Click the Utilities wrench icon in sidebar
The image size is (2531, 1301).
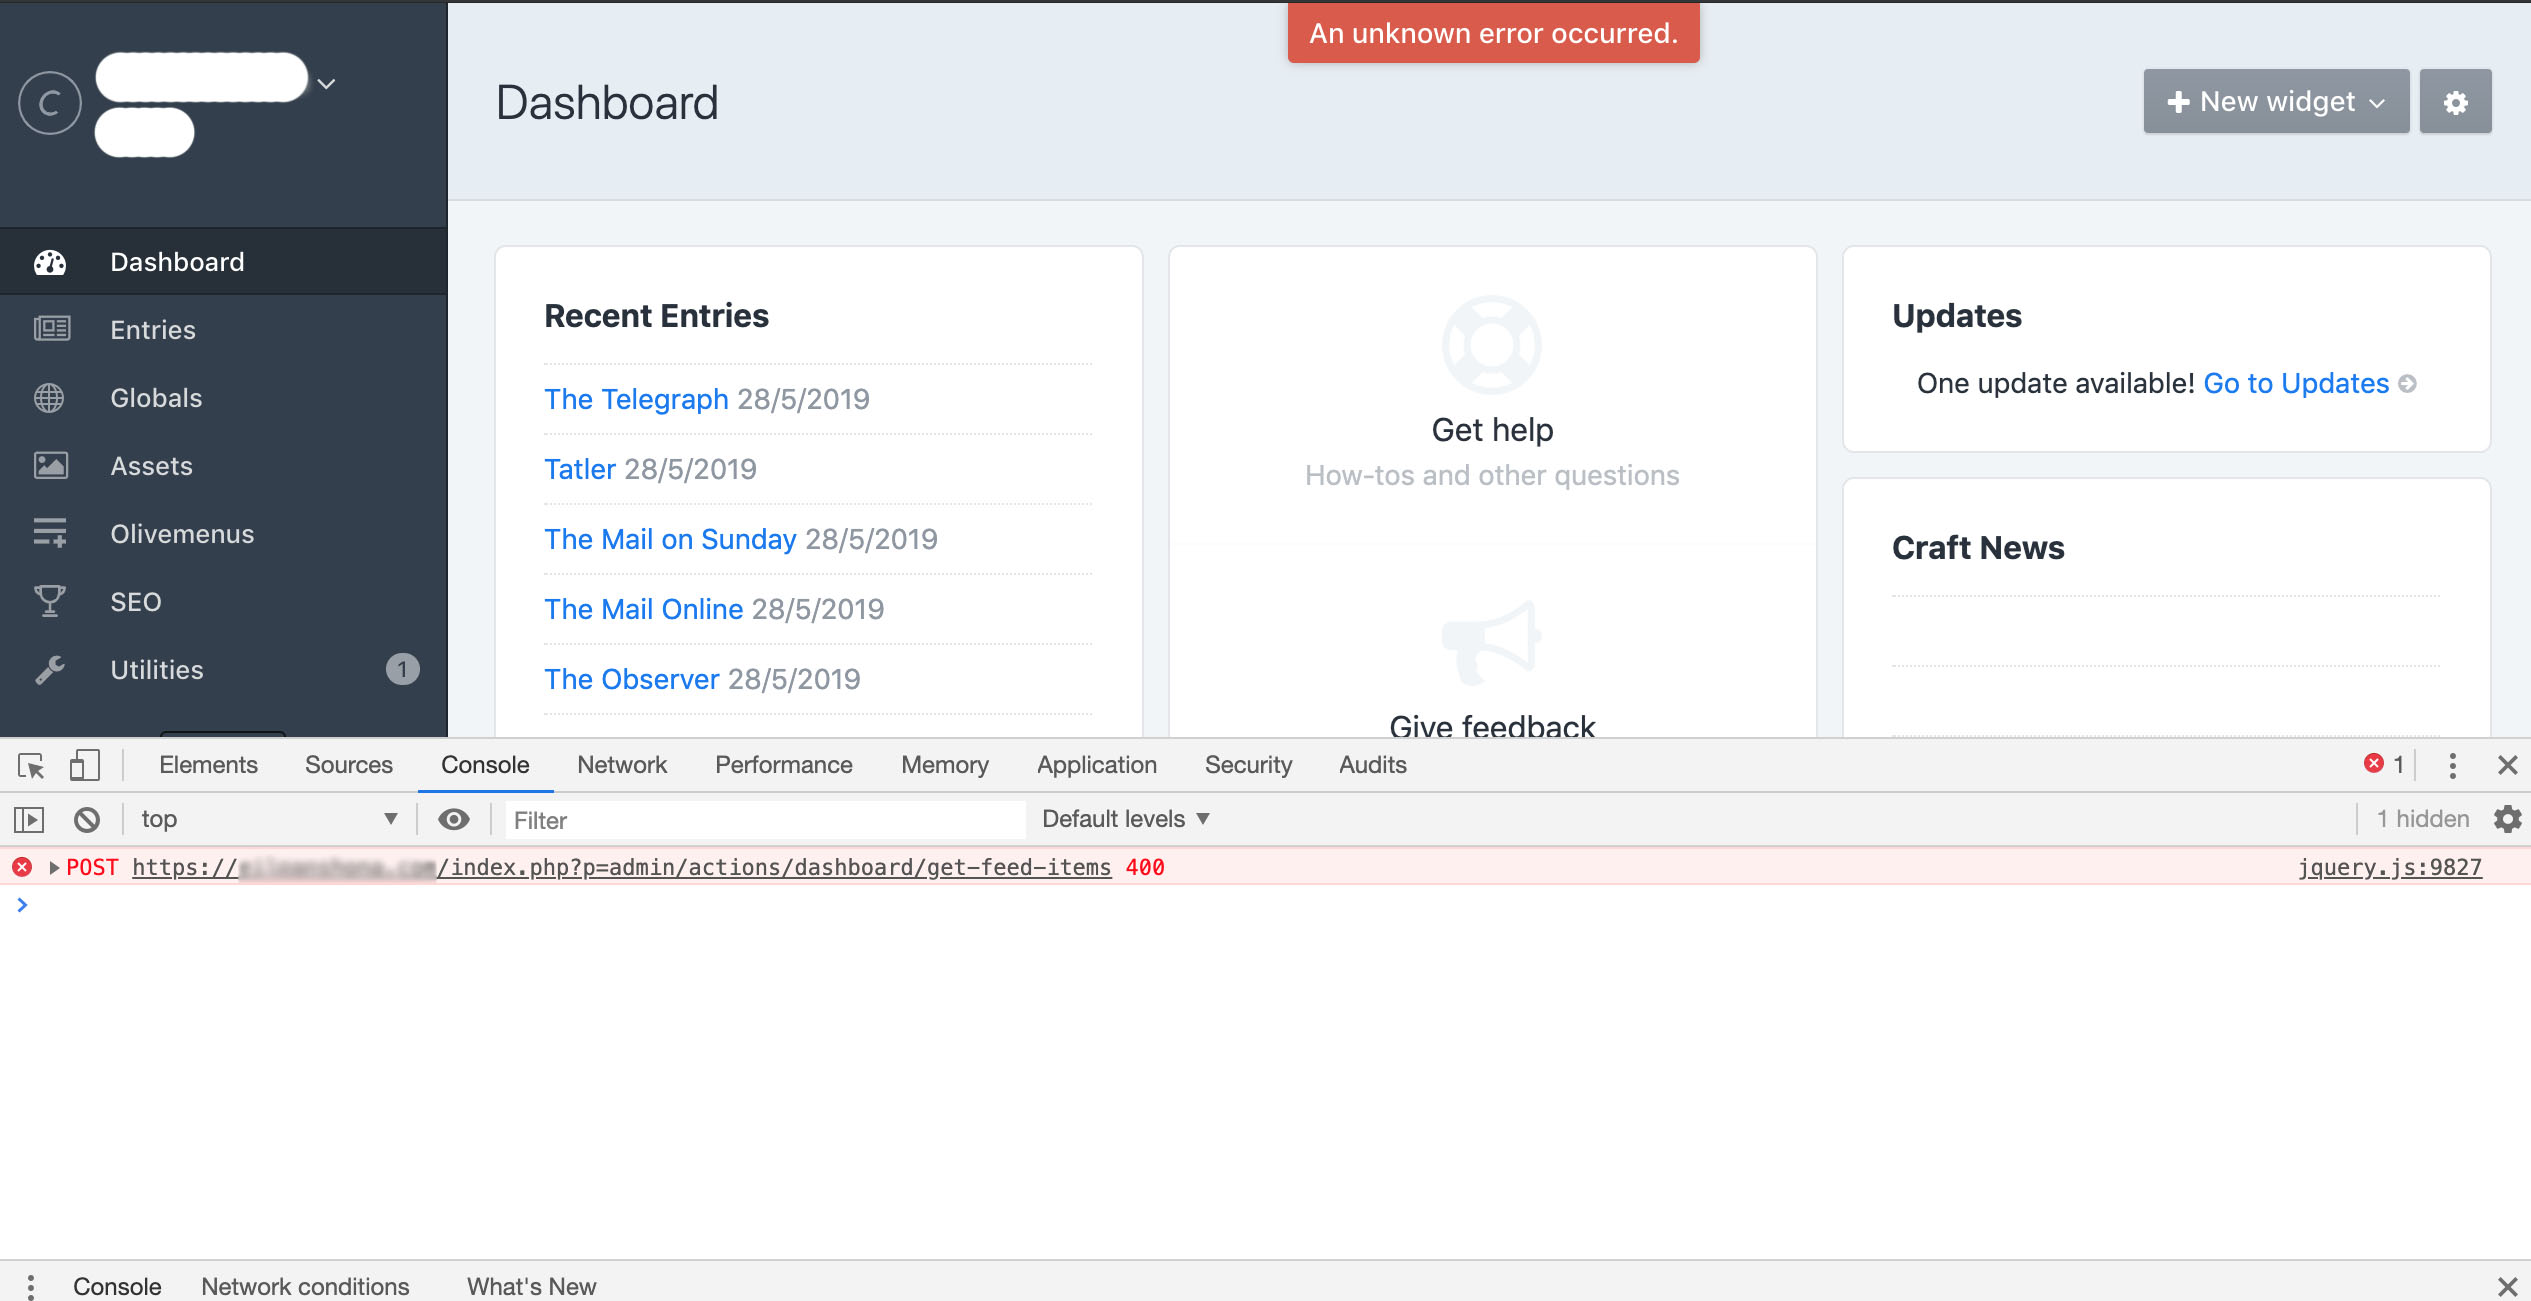pyautogui.click(x=50, y=669)
